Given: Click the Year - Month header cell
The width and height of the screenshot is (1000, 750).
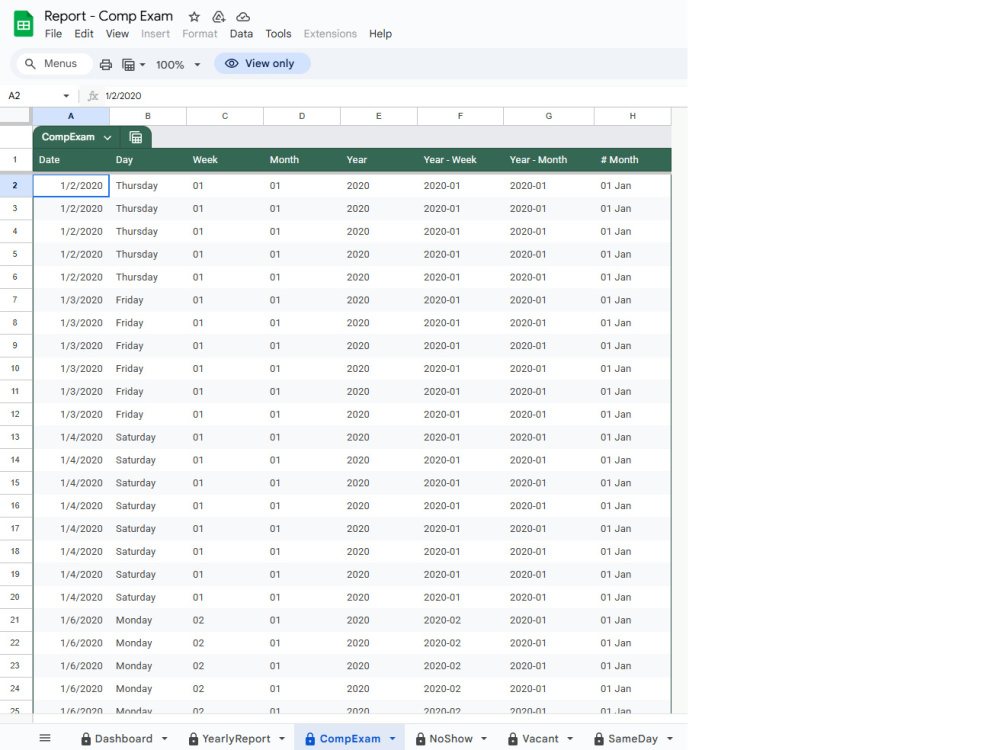Looking at the screenshot, I should (x=549, y=160).
